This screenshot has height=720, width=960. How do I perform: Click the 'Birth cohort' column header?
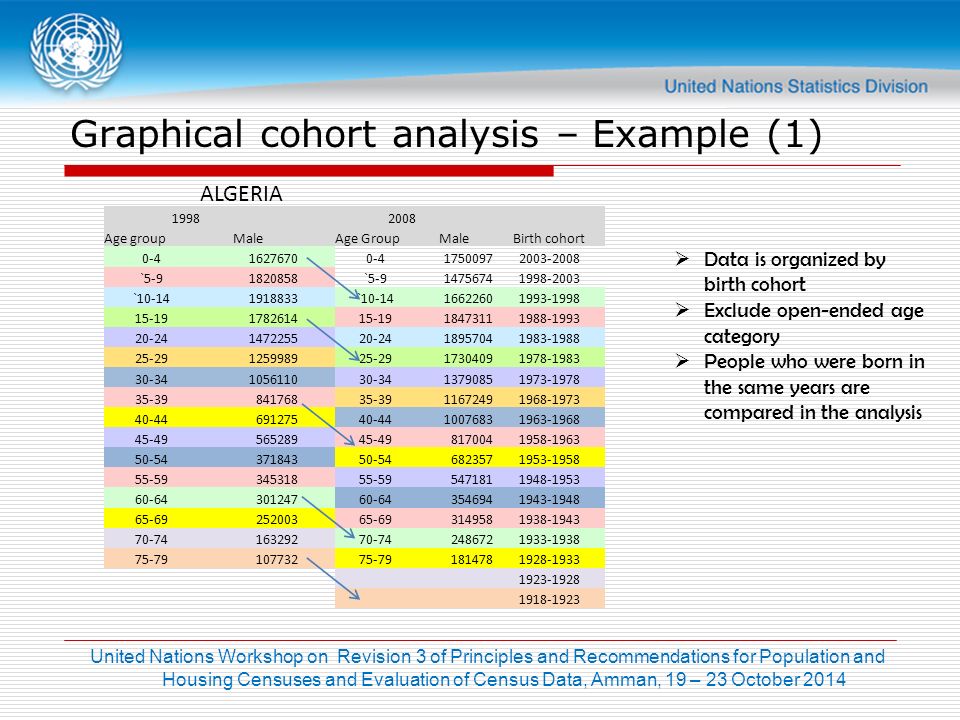[x=549, y=238]
